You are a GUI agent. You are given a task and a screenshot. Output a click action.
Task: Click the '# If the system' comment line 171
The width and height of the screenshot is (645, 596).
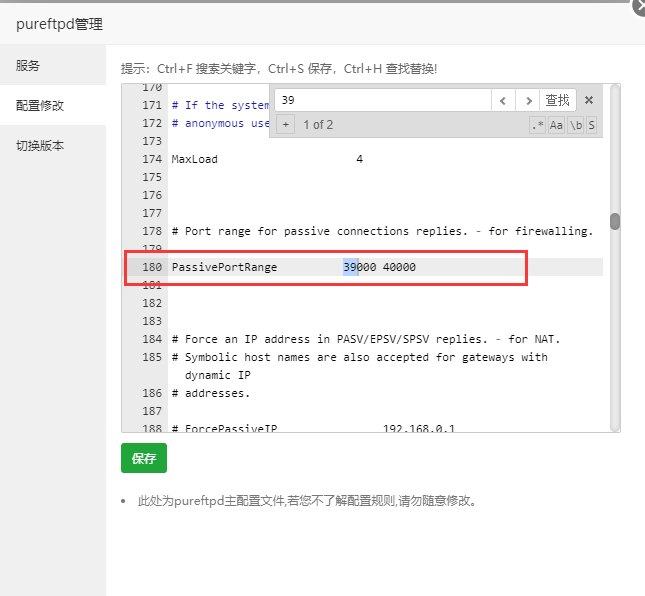(220, 105)
